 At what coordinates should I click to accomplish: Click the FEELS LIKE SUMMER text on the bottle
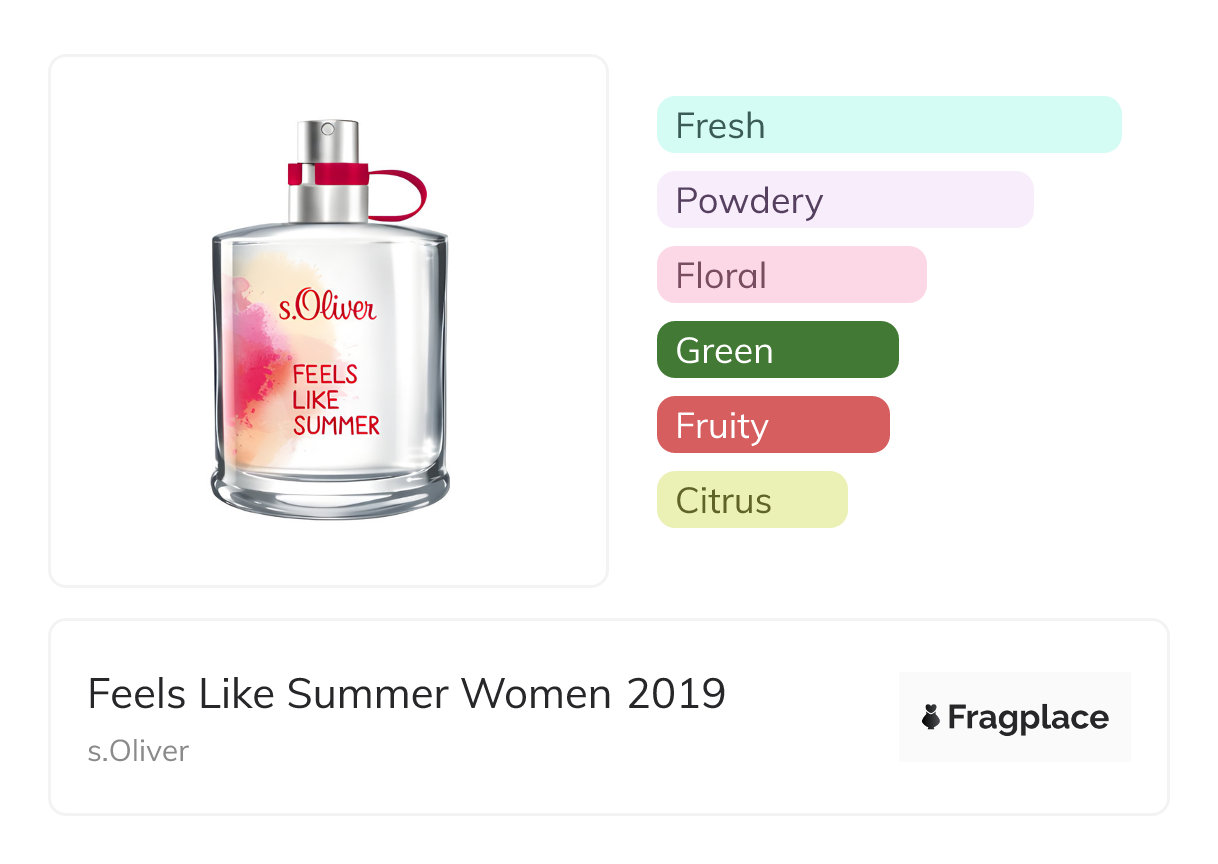[x=335, y=400]
